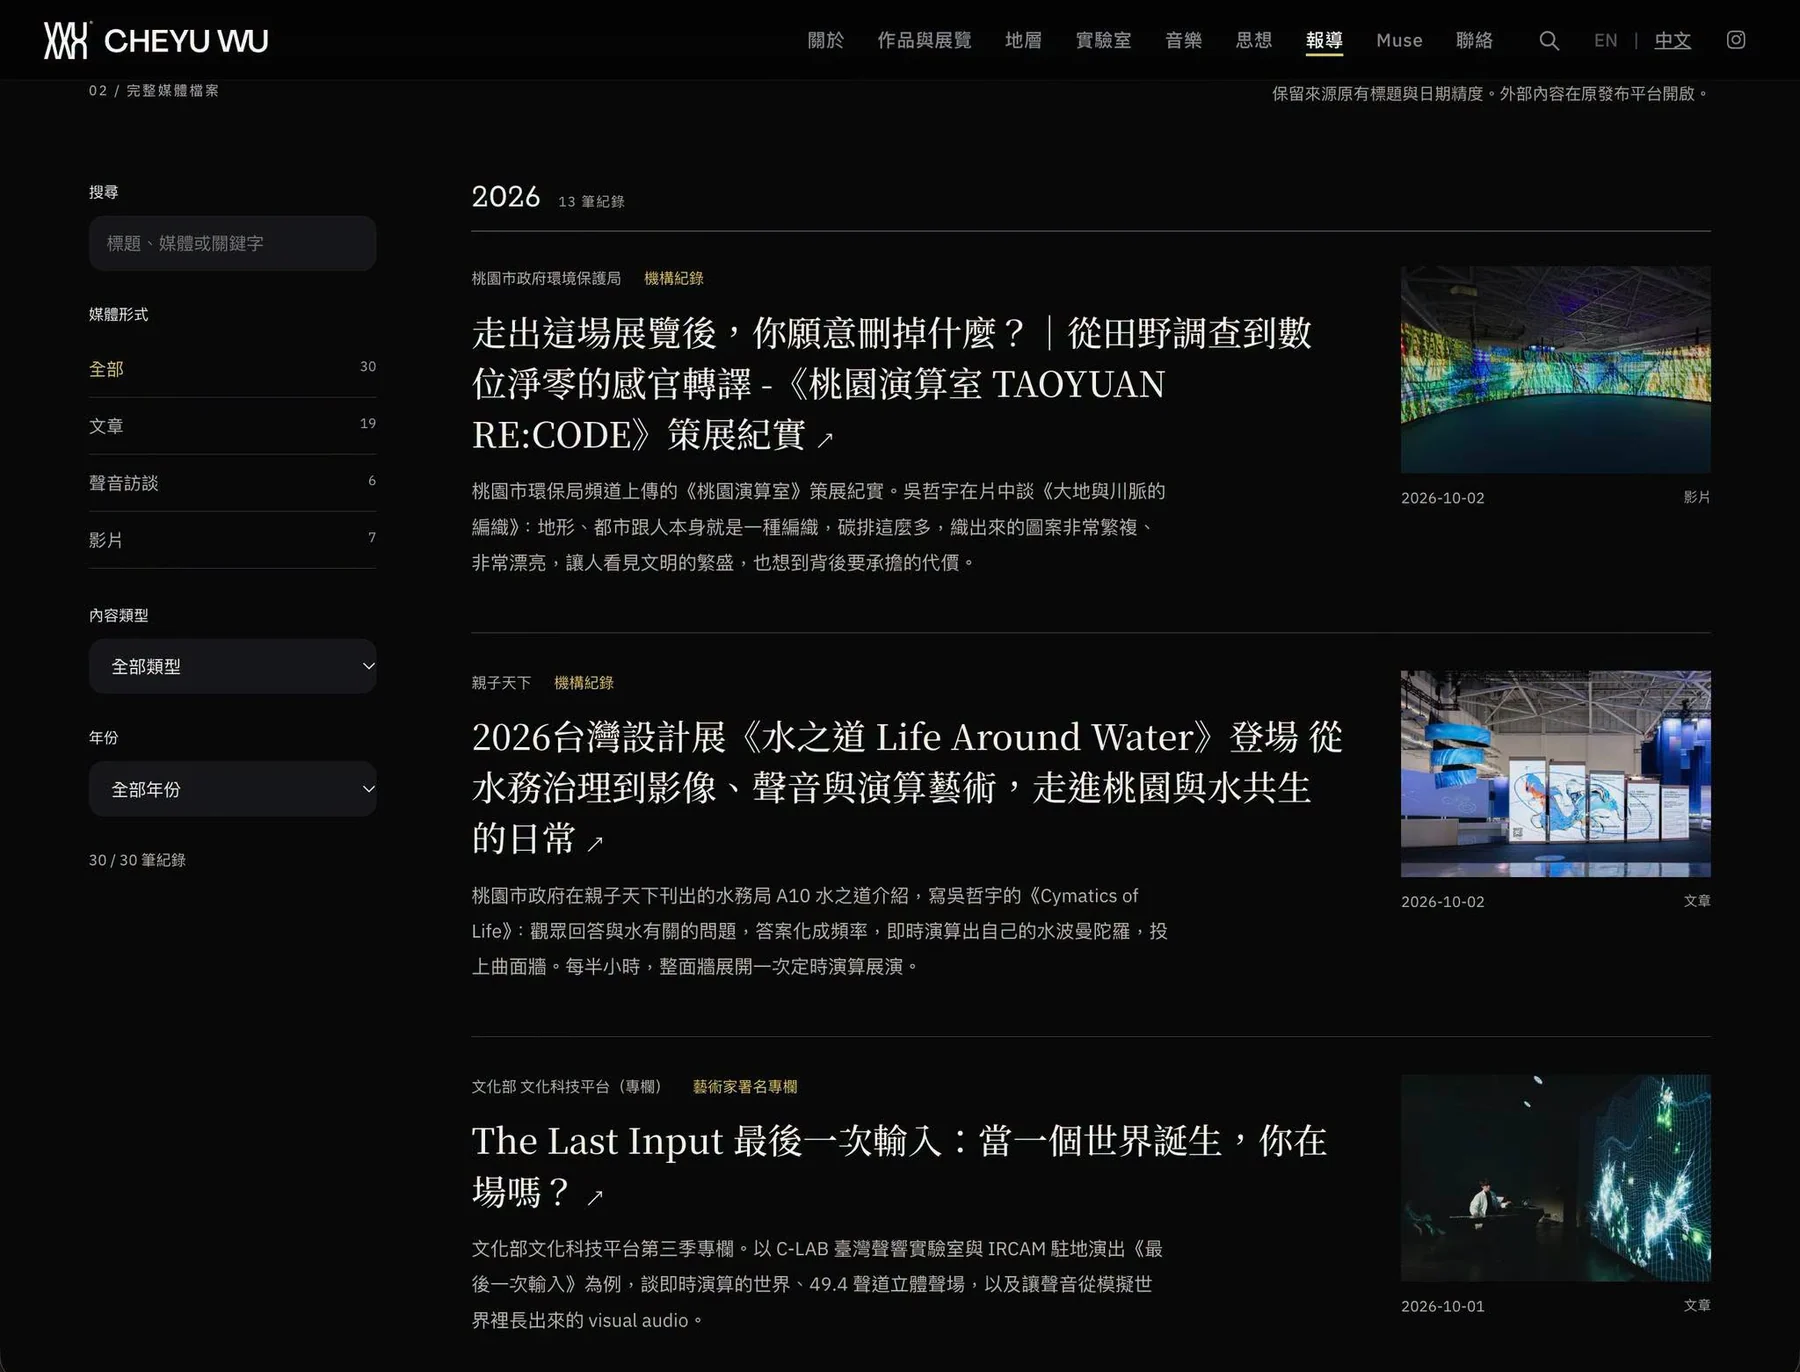Open The Last Input 最後一次輸入 article link
The height and width of the screenshot is (1372, 1800).
click(899, 1166)
